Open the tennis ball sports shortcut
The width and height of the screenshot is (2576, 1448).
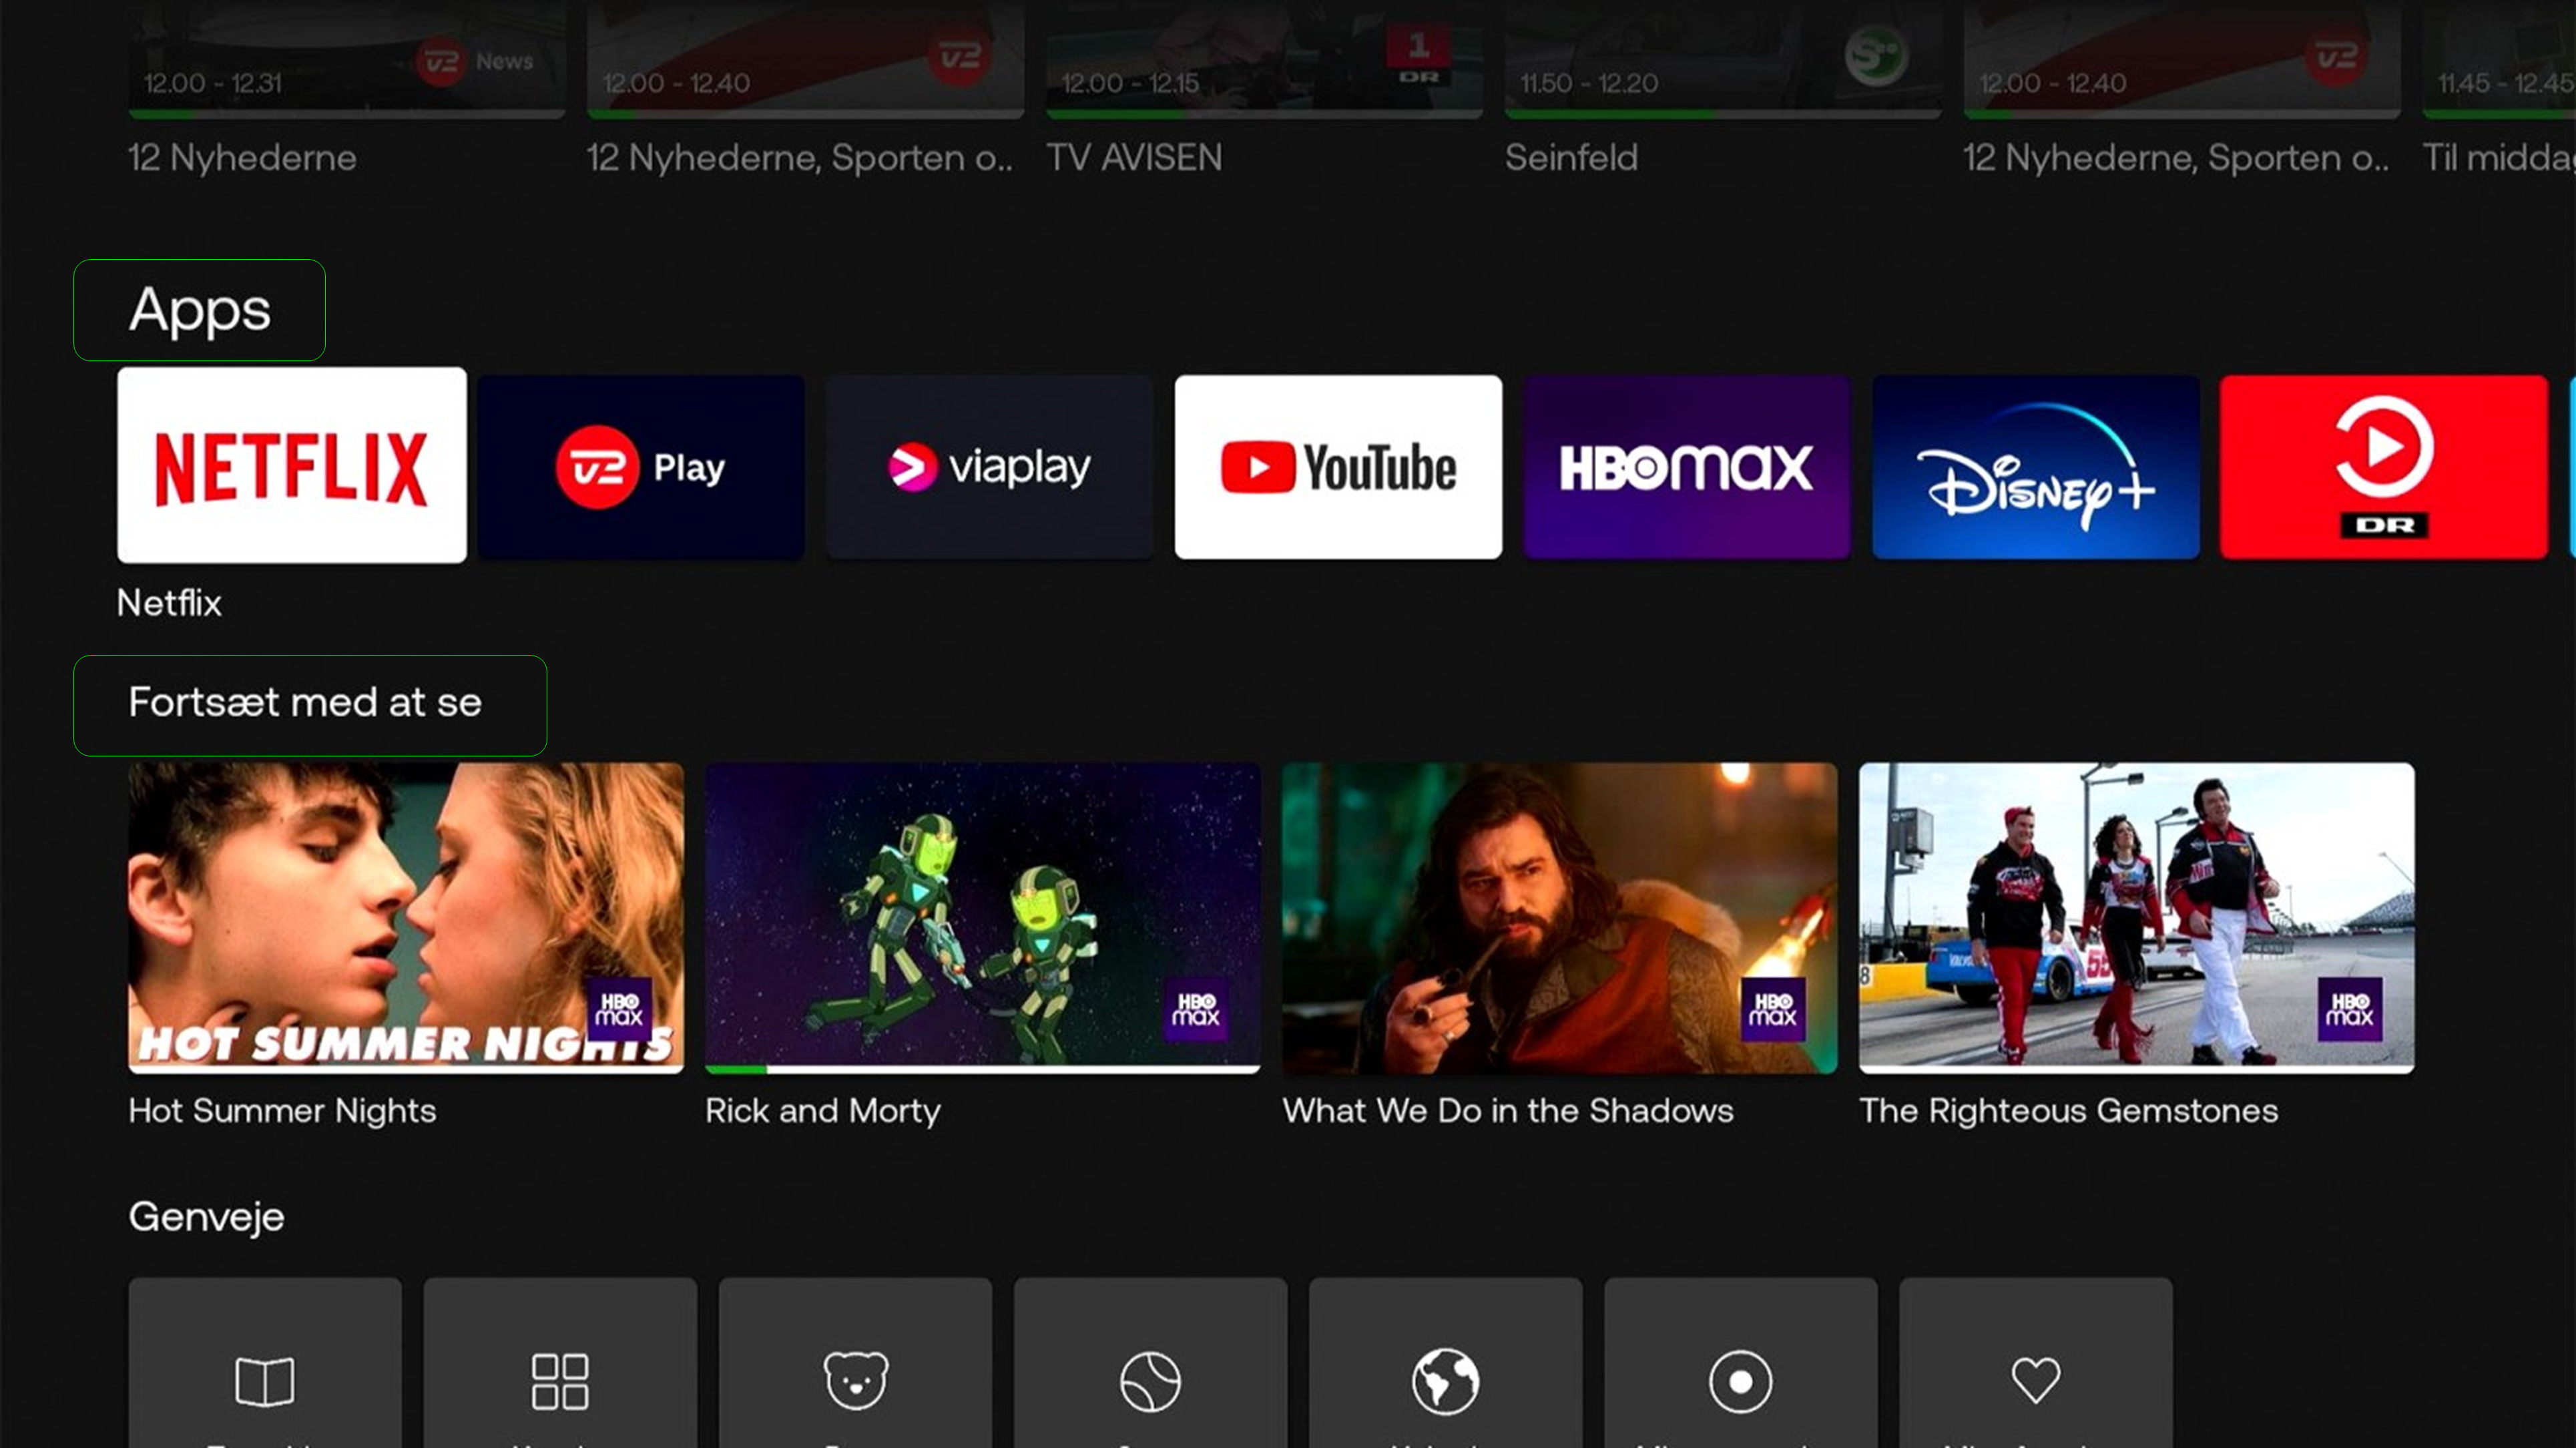click(1150, 1362)
